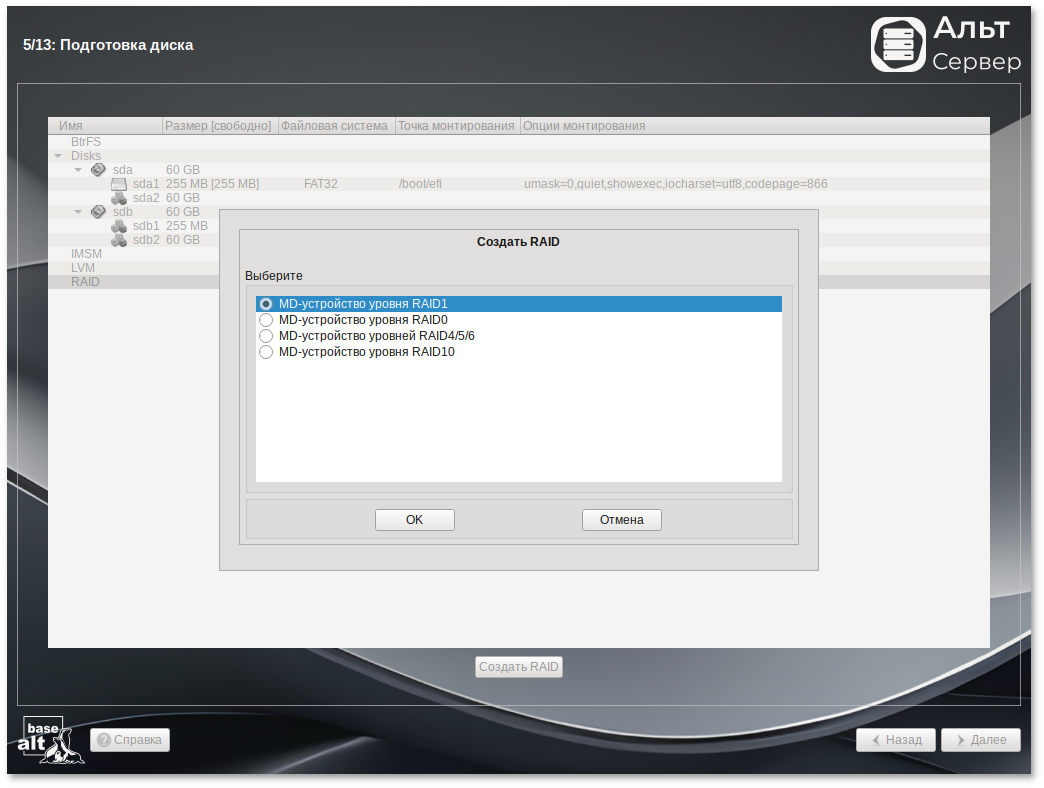Select the RAID1 MD-device radio button
The image size is (1044, 788).
[x=266, y=304]
